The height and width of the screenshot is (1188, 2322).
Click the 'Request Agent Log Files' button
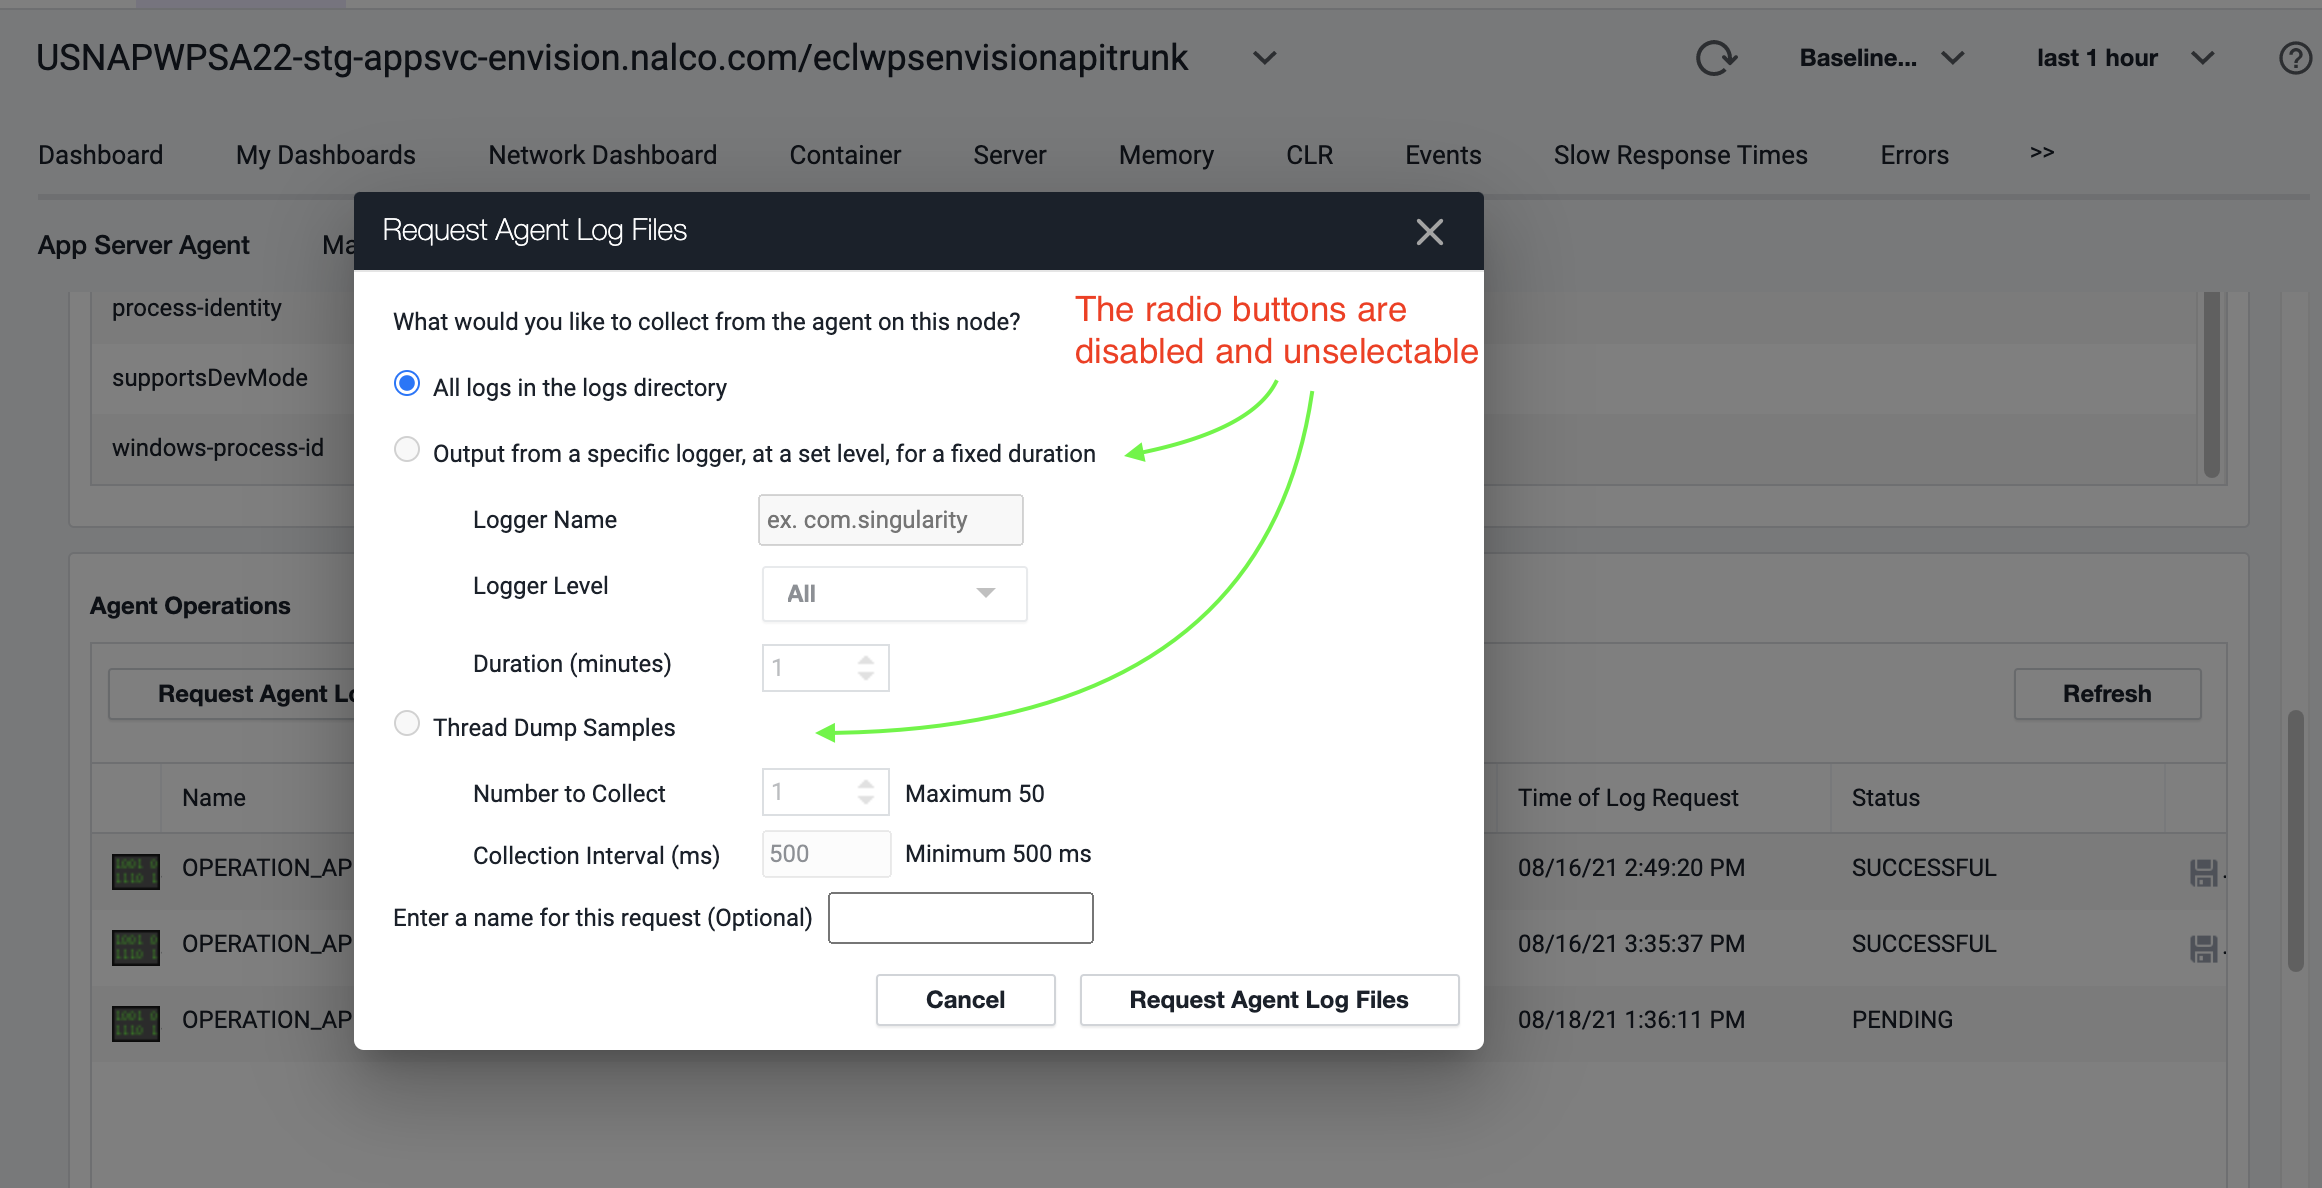tap(1269, 999)
